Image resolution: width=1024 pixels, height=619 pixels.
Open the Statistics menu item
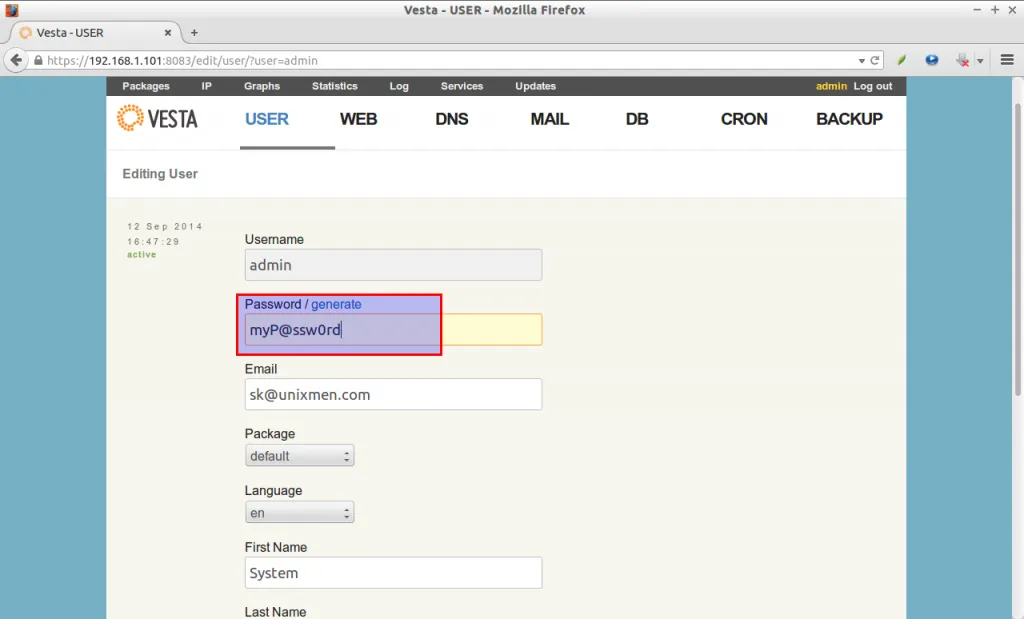pyautogui.click(x=334, y=86)
